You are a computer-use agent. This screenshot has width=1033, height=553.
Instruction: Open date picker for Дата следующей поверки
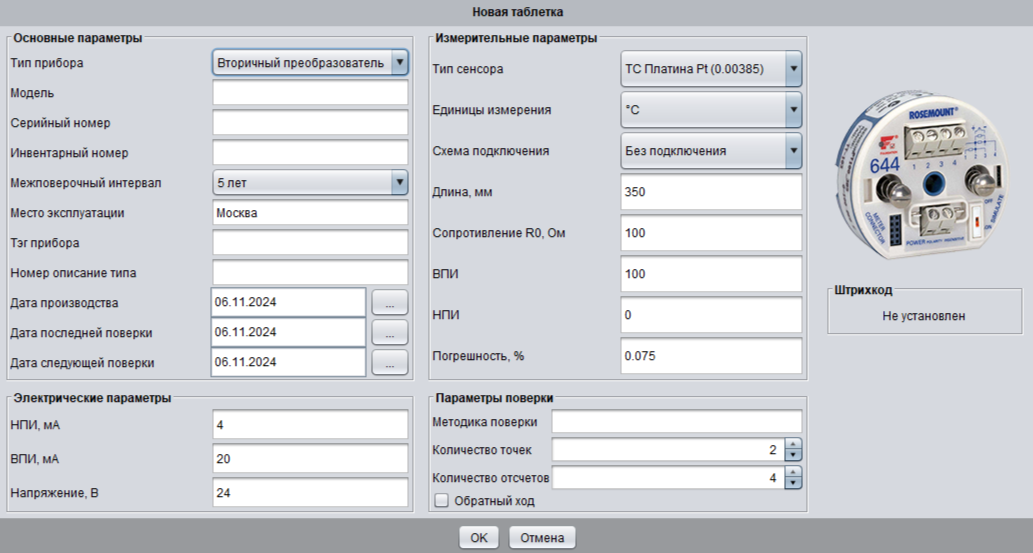(x=390, y=362)
